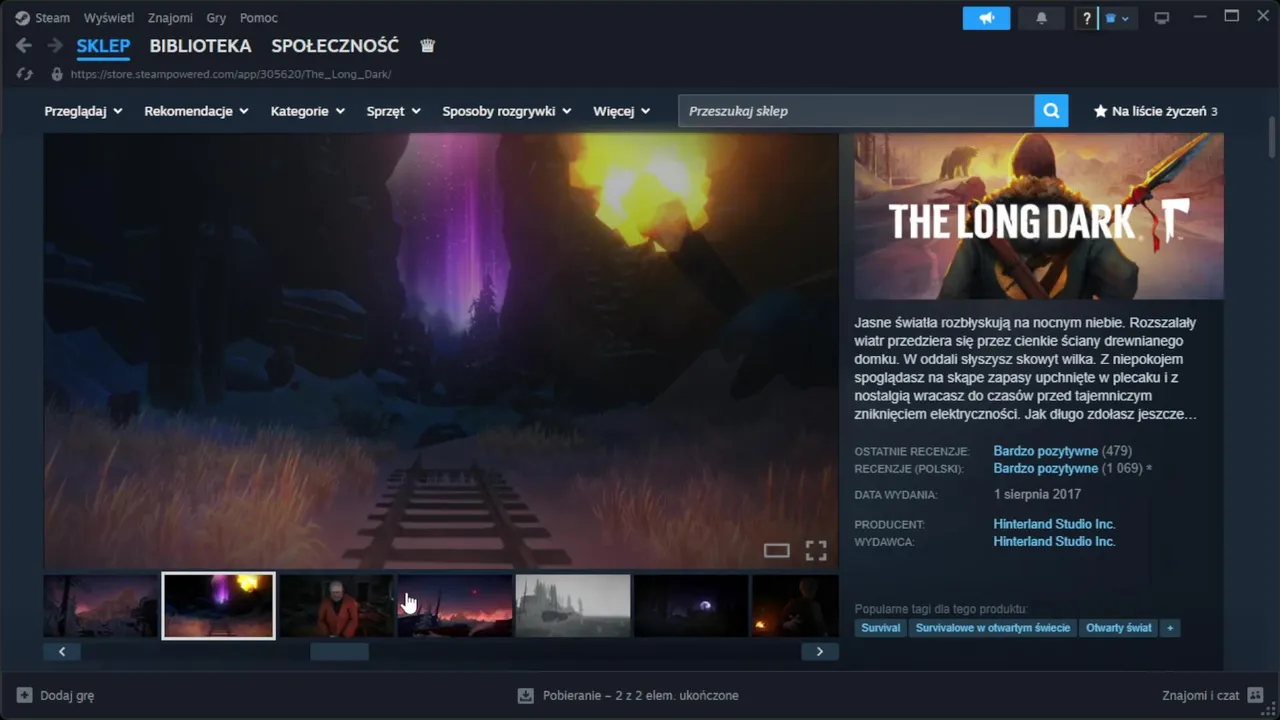Switch to the SPOŁECZNOŚĆ tab
The width and height of the screenshot is (1280, 720).
pos(335,46)
